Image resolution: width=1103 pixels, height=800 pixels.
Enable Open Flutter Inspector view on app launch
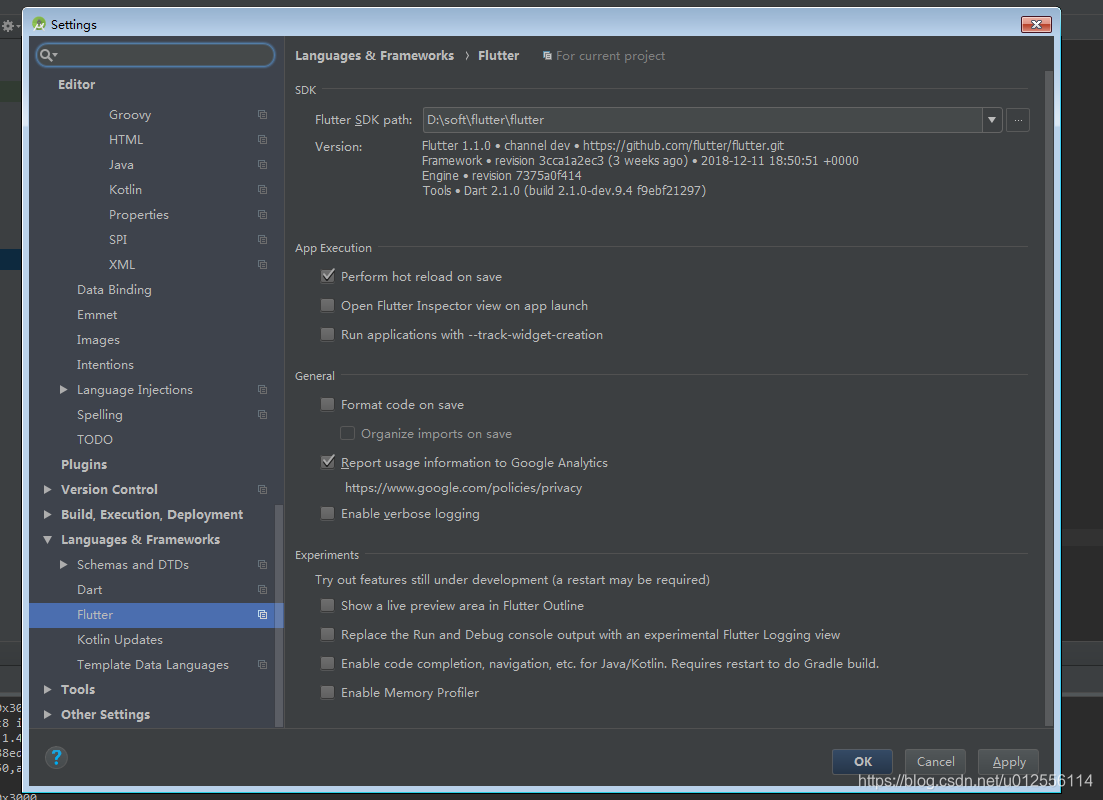[x=328, y=305]
